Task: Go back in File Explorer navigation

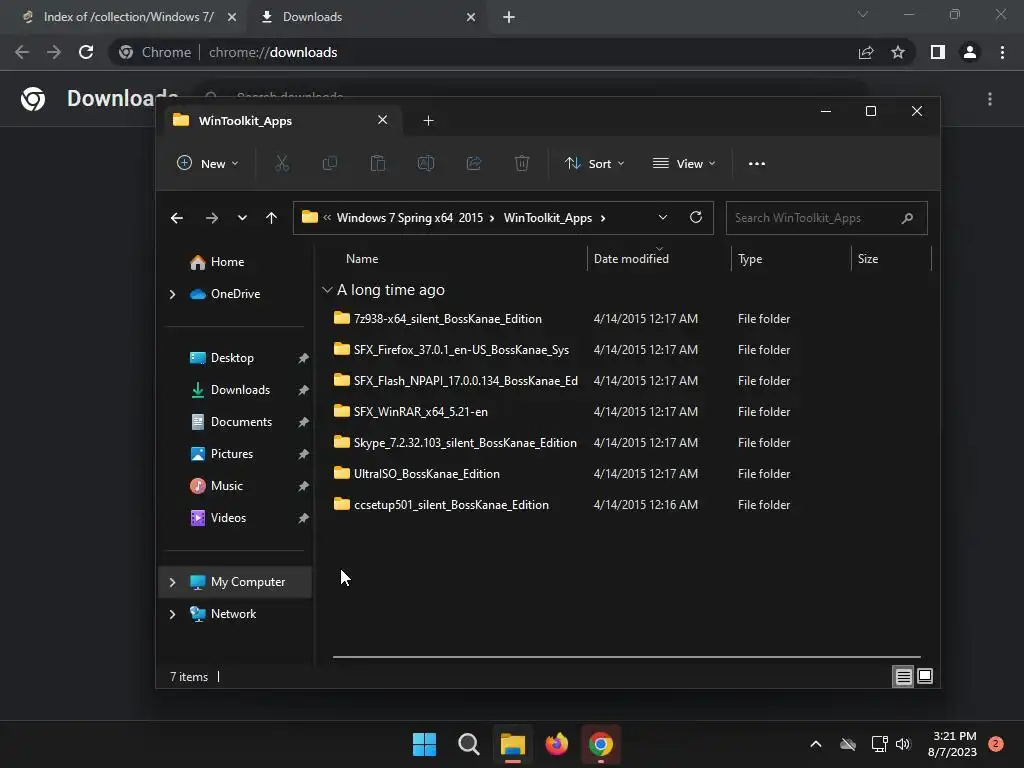Action: click(x=176, y=218)
